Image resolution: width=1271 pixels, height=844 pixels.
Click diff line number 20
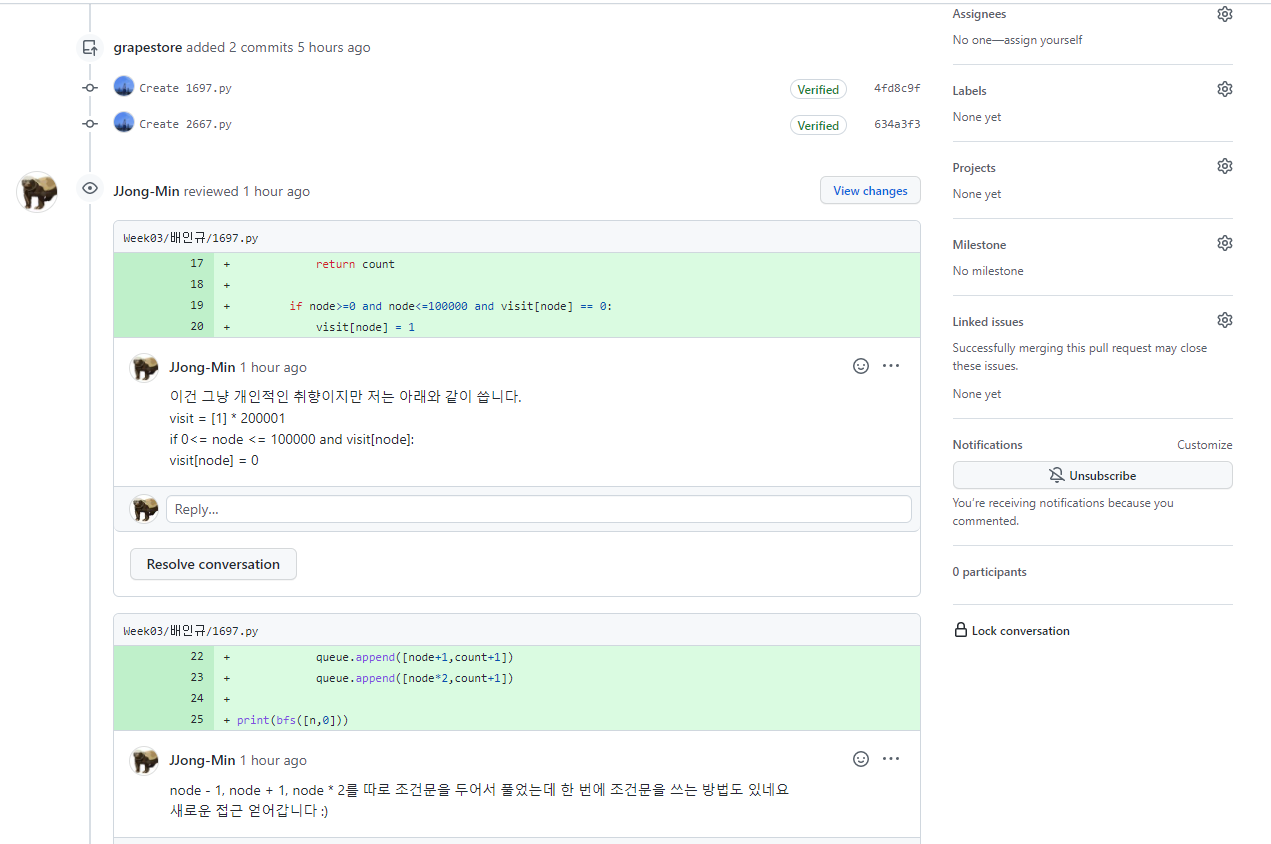point(196,327)
